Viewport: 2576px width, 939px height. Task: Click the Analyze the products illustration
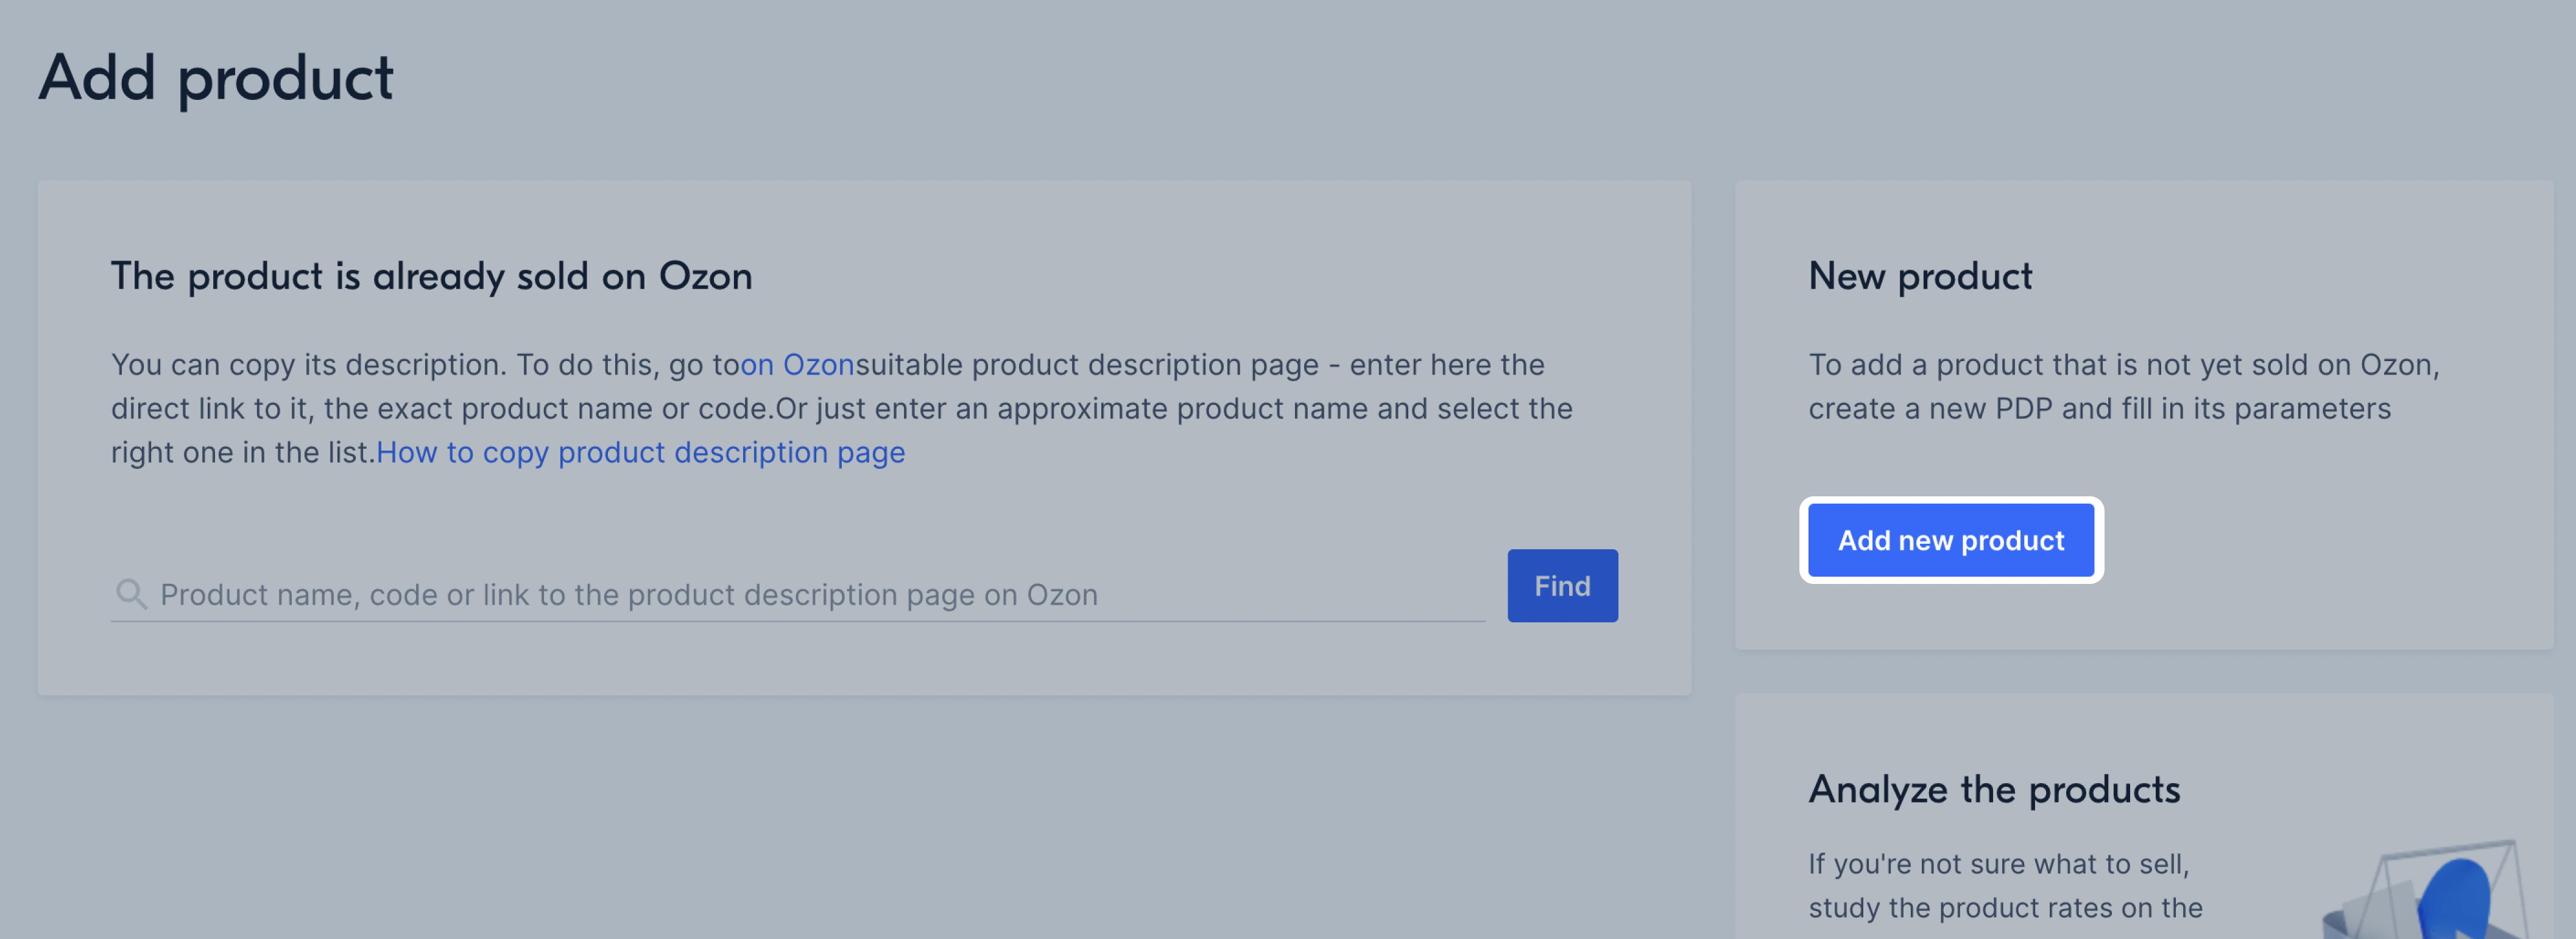coord(2425,889)
